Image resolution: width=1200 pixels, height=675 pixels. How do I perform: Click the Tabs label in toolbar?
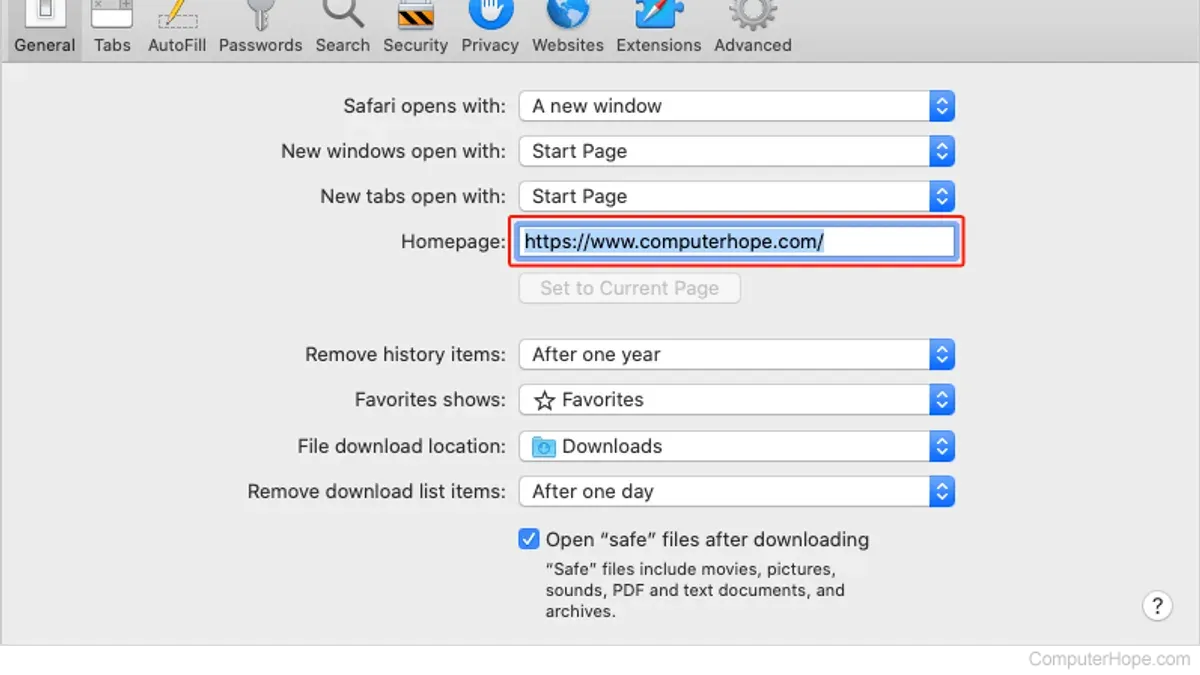click(x=112, y=45)
